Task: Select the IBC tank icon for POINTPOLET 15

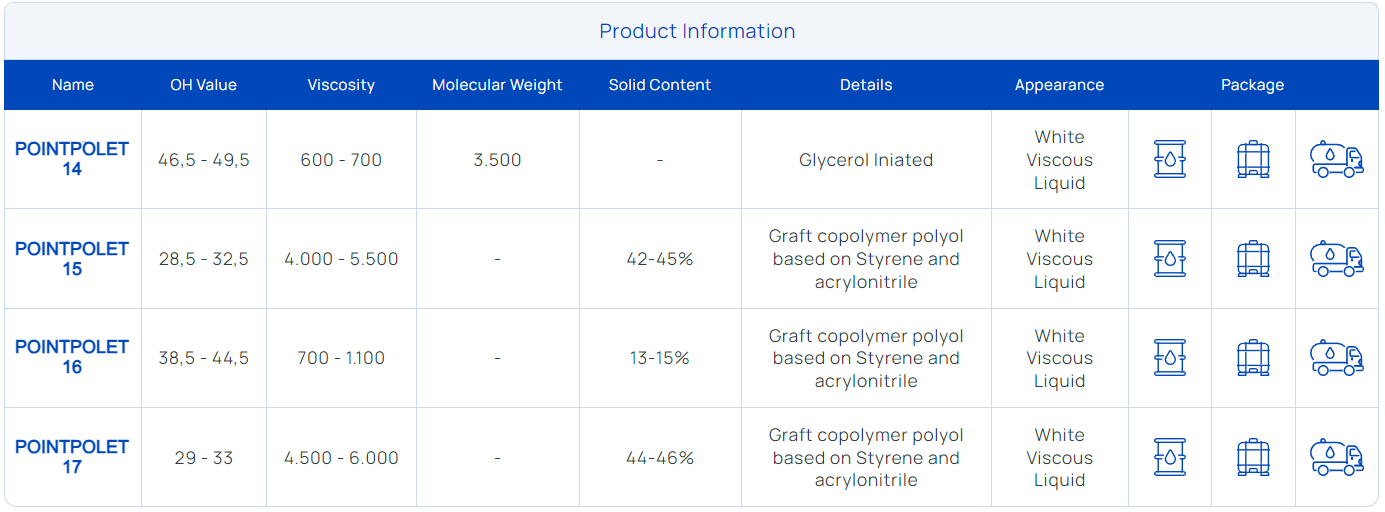Action: click(1253, 258)
